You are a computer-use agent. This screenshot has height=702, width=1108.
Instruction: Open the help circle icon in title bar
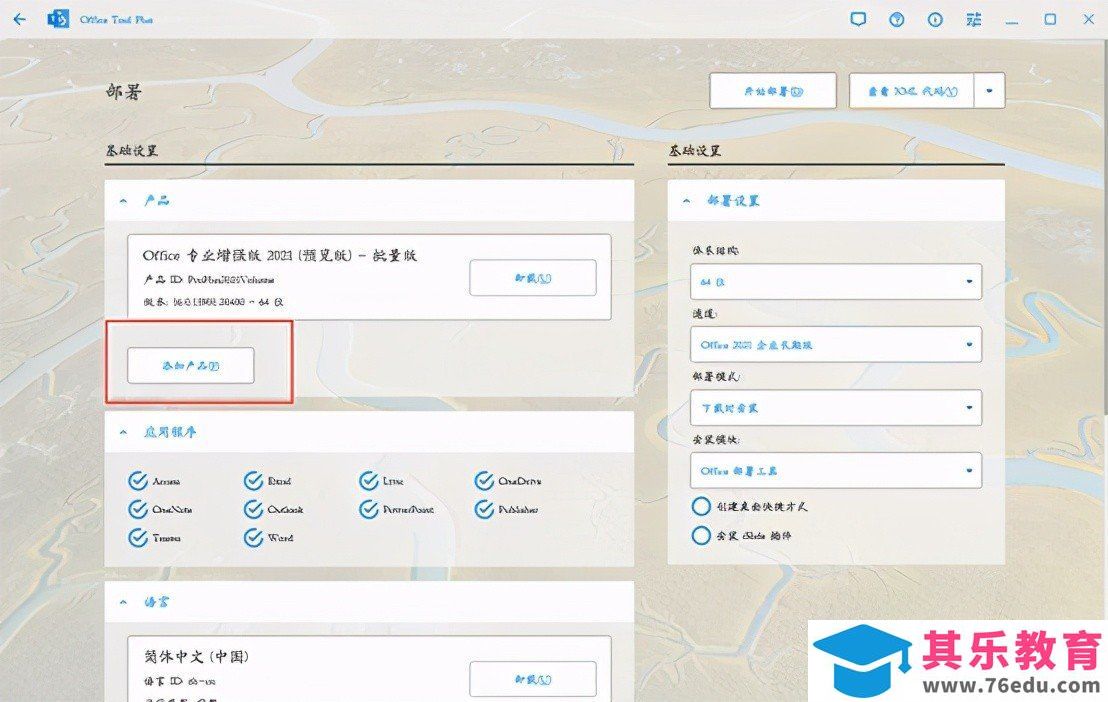897,19
